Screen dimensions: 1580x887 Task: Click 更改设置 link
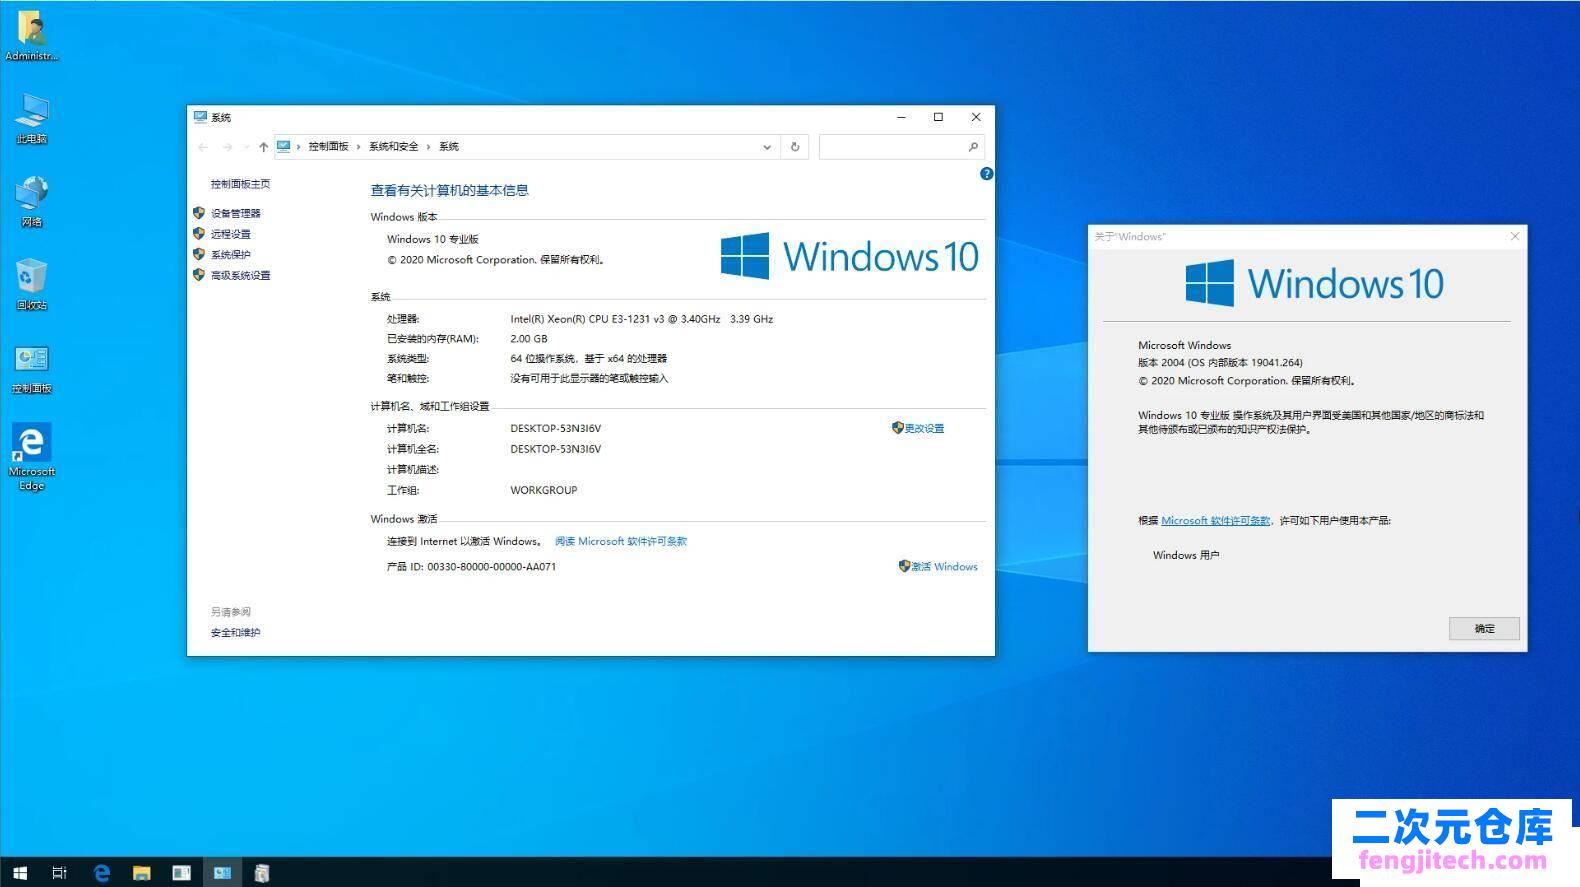[924, 428]
